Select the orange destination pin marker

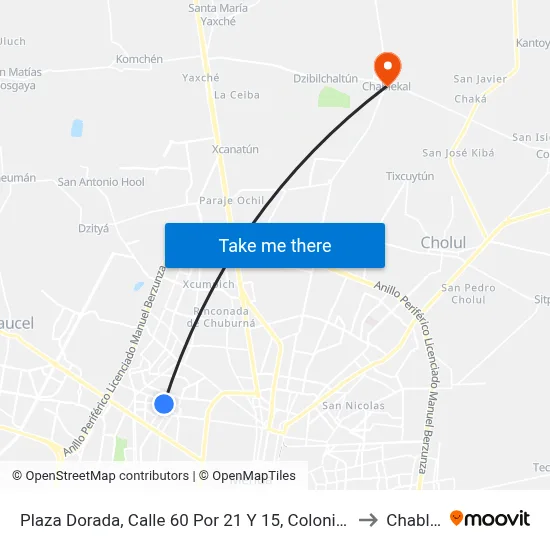click(387, 68)
